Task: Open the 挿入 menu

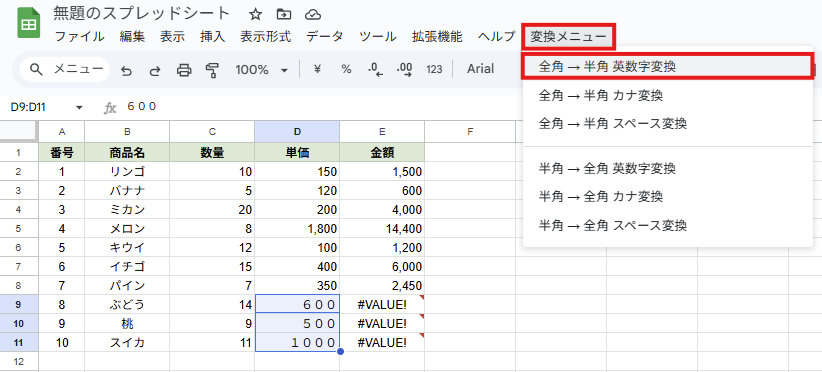Action: 213,37
